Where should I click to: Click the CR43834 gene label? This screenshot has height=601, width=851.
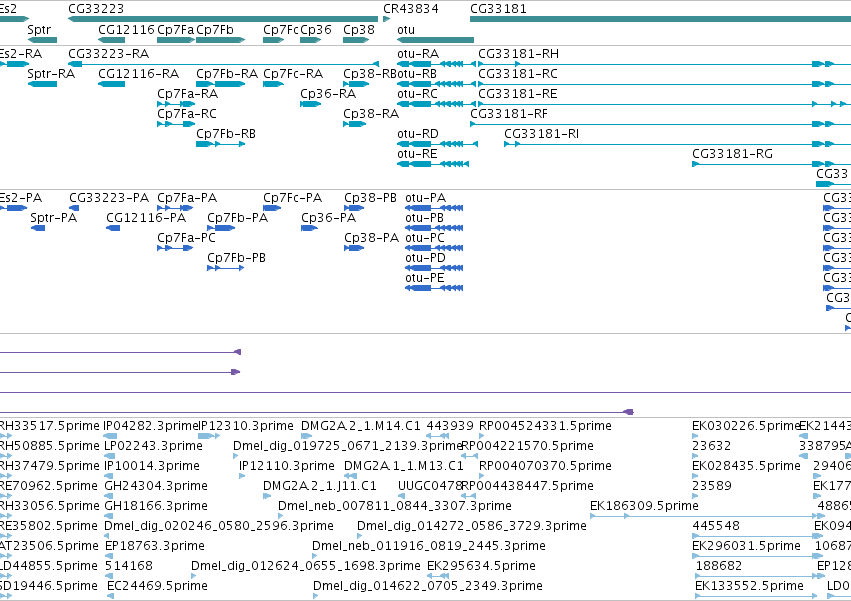[411, 9]
